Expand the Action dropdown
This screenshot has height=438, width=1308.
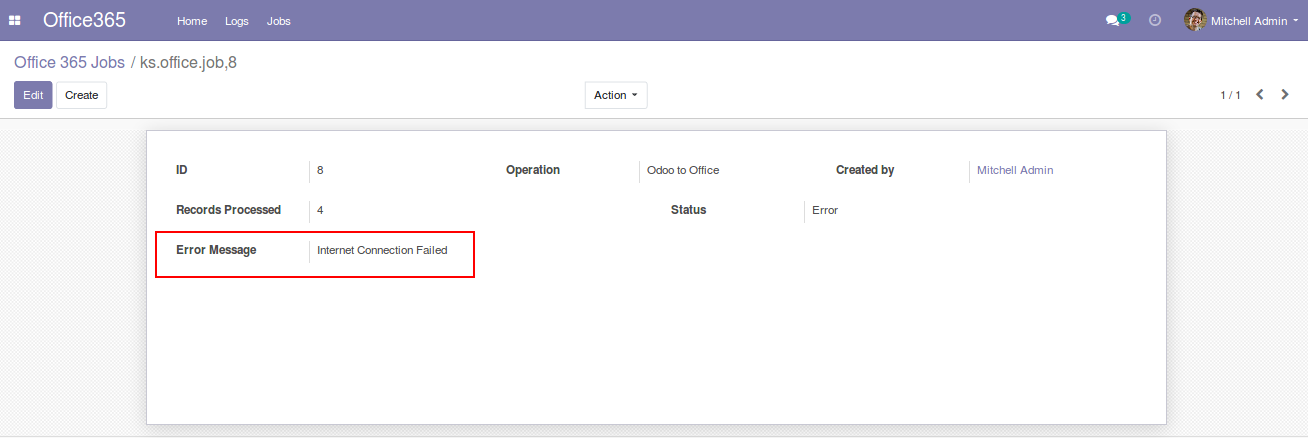pos(615,95)
